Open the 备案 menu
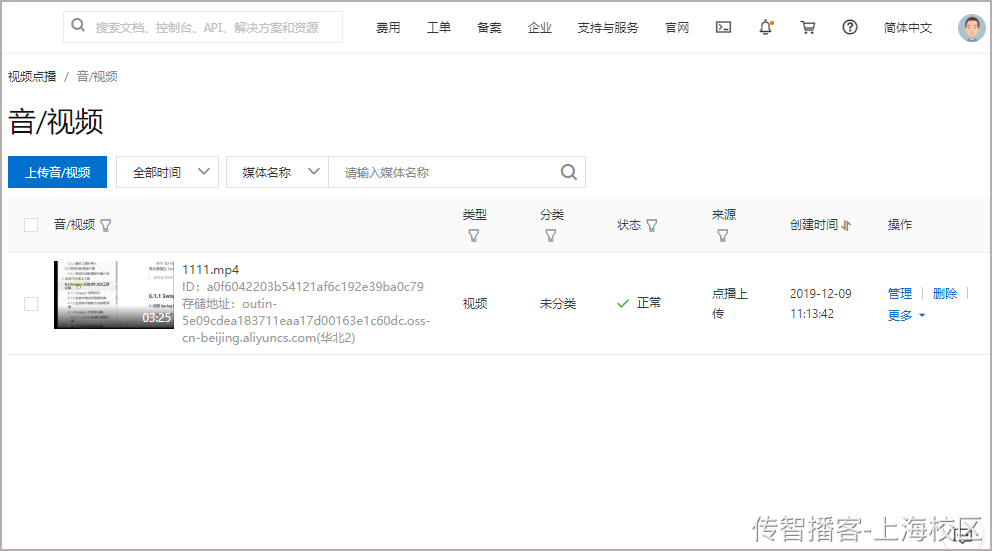992x551 pixels. (x=489, y=28)
